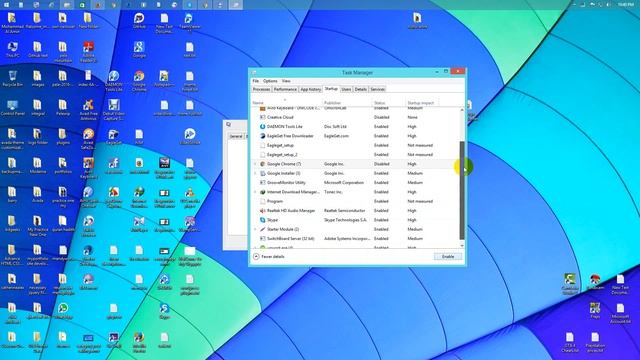Viewport: 640px width, 360px height.
Task: Click Disabled status of Google Chrome row
Action: tap(382, 164)
